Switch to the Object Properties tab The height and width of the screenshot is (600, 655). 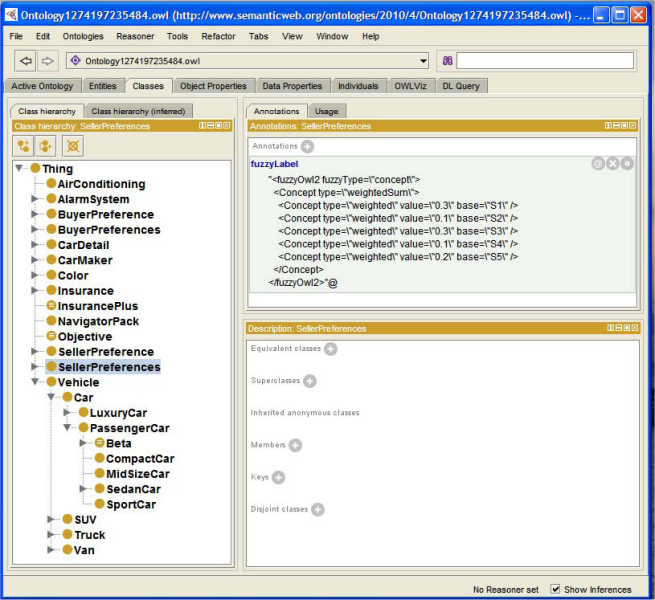click(213, 86)
